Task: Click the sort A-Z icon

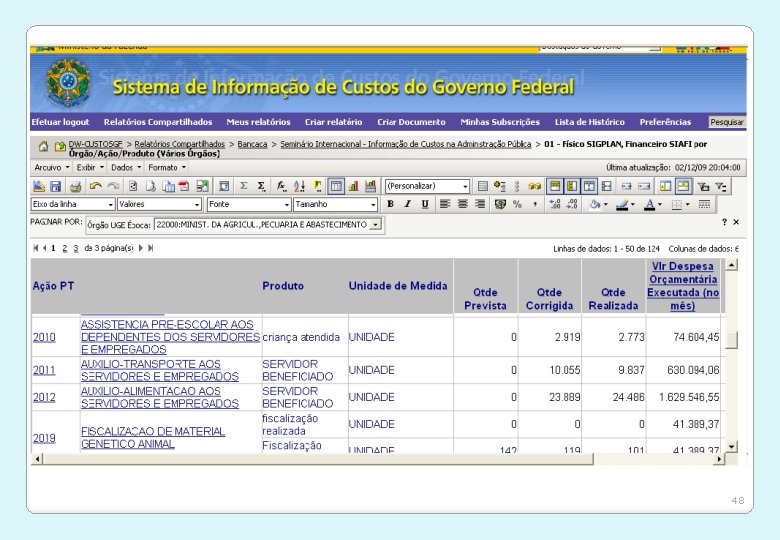Action: point(299,186)
